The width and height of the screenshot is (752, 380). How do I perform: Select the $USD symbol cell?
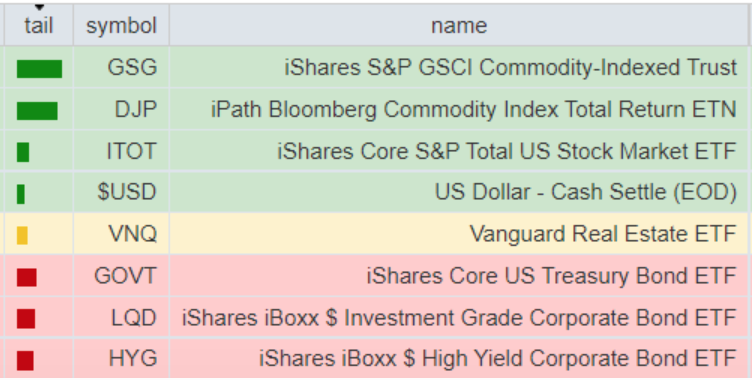pos(121,192)
